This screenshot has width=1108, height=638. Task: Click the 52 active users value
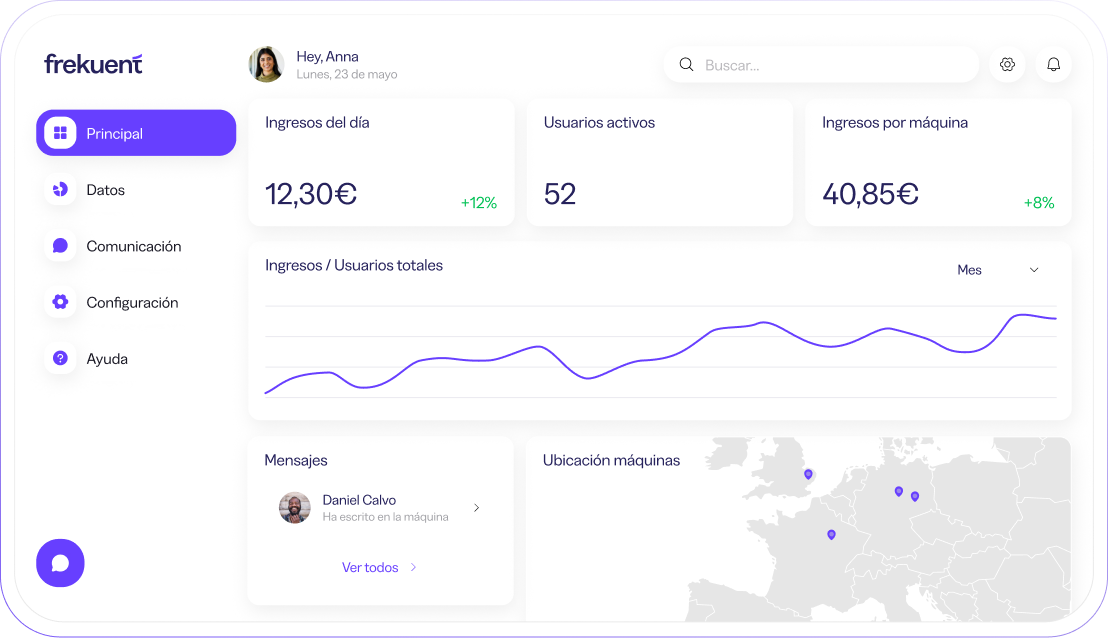click(560, 194)
